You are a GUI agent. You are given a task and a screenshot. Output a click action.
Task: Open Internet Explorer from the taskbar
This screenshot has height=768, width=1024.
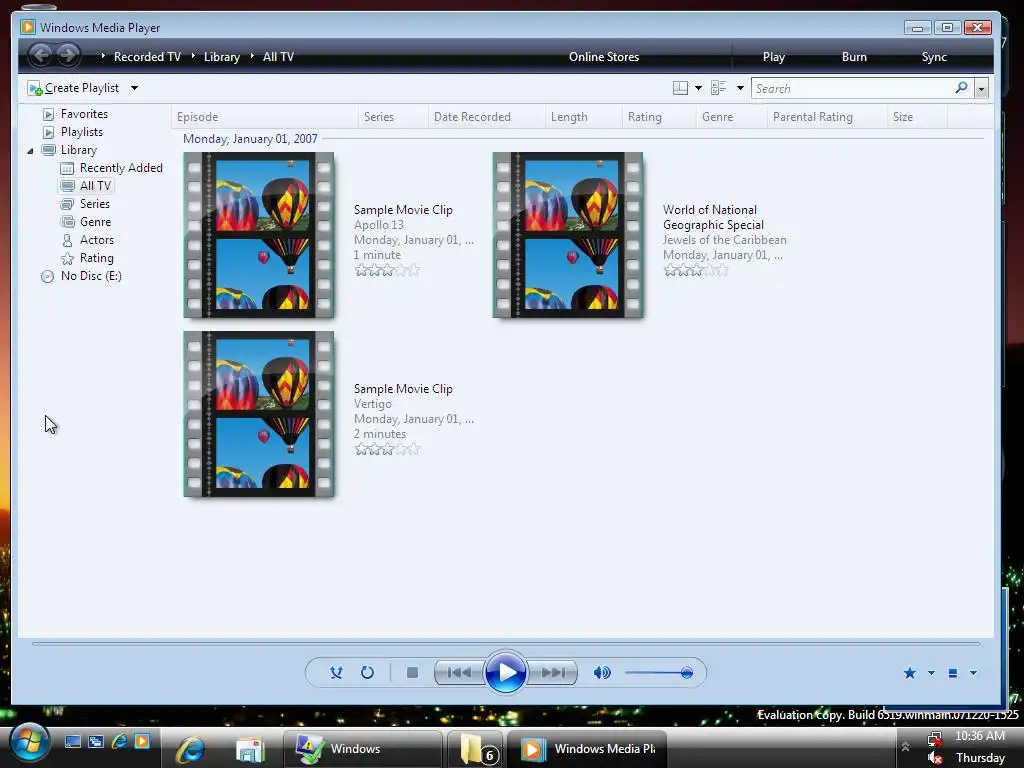191,748
